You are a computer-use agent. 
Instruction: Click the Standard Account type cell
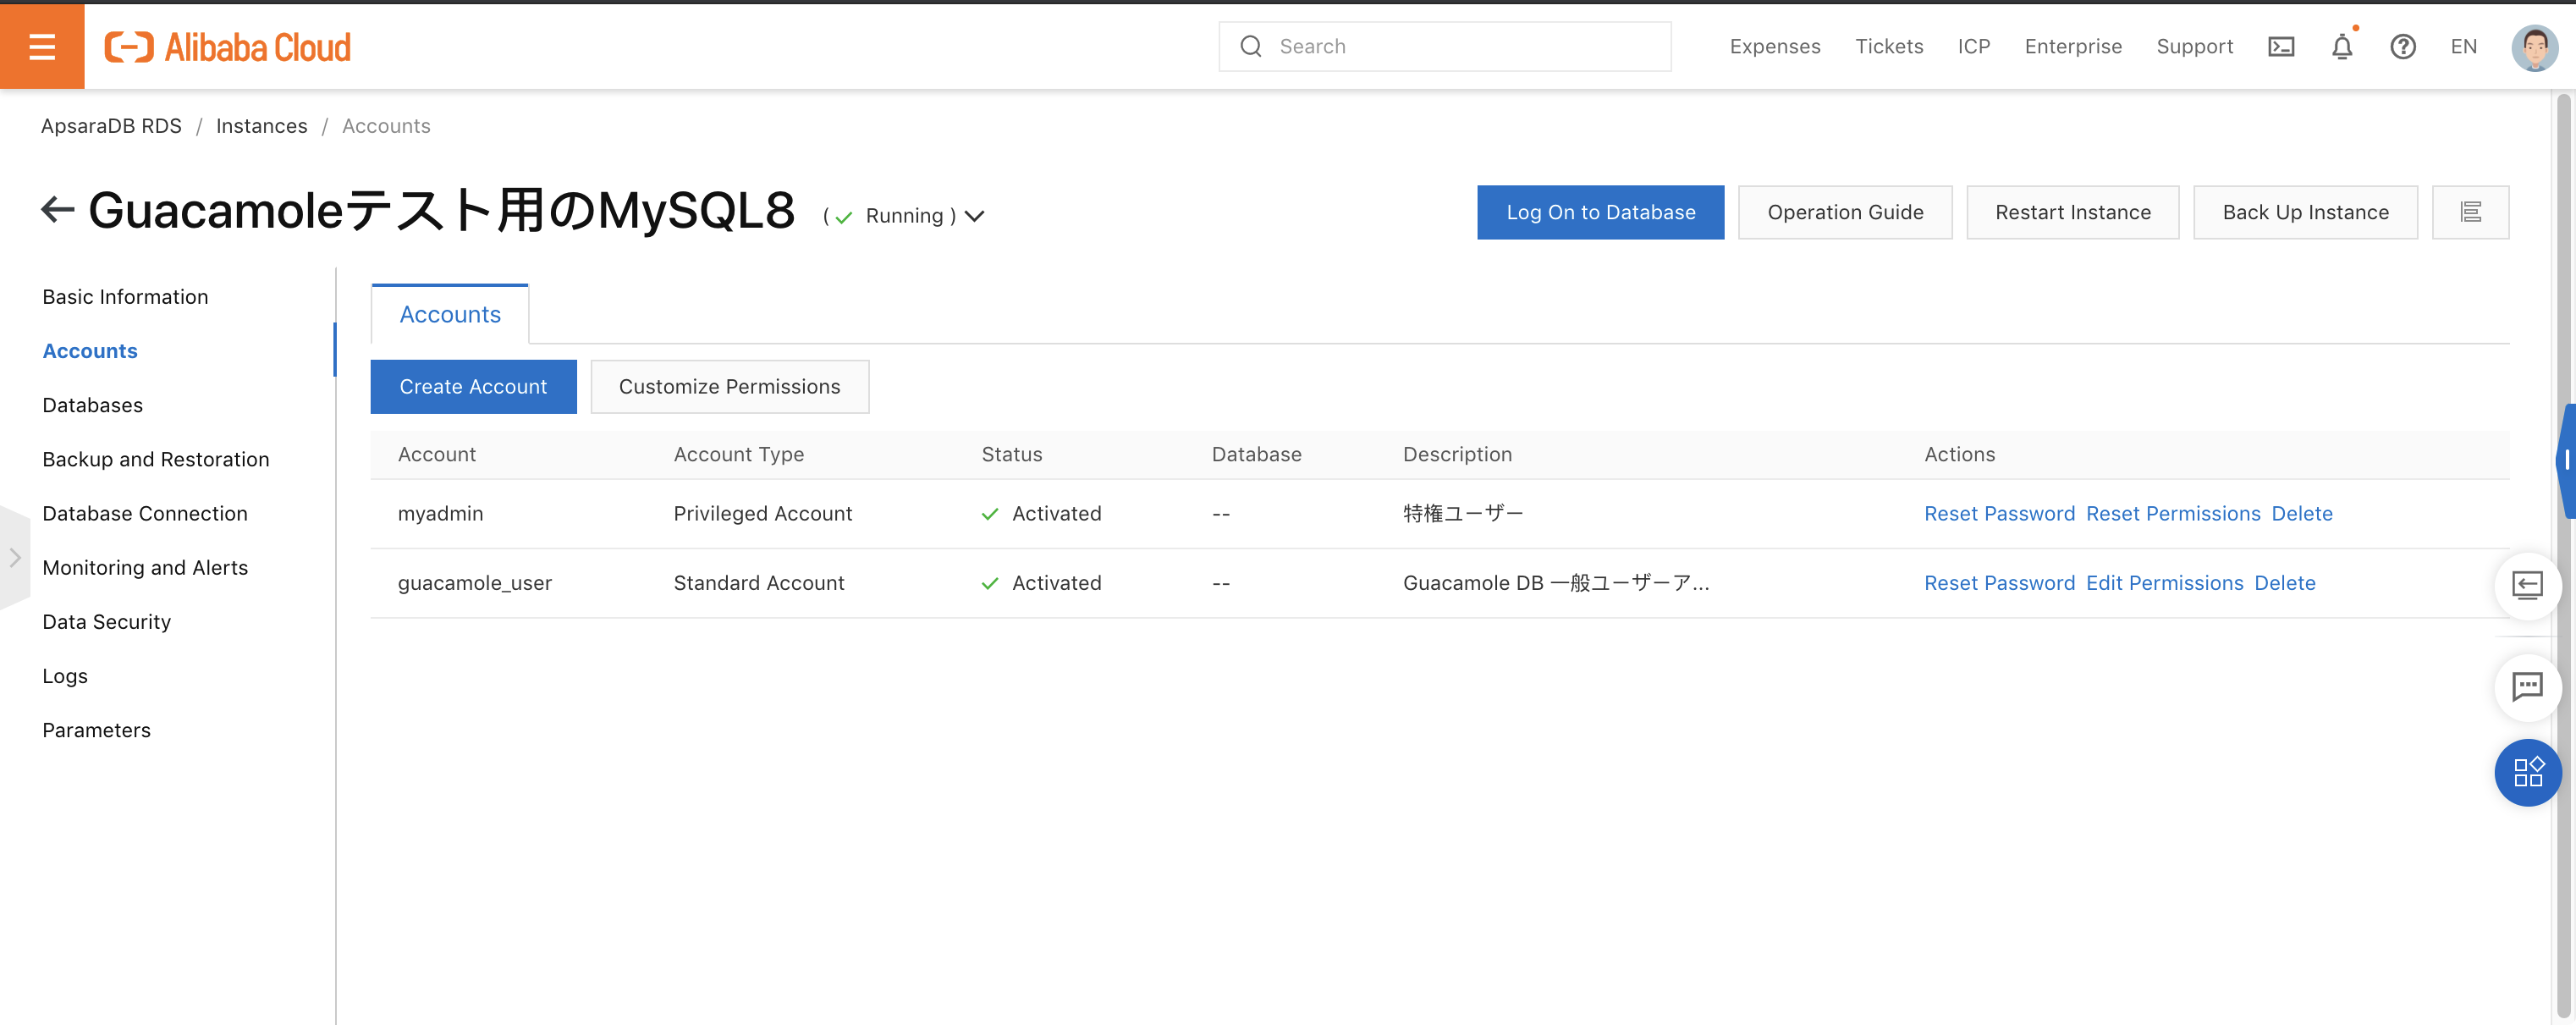[759, 583]
